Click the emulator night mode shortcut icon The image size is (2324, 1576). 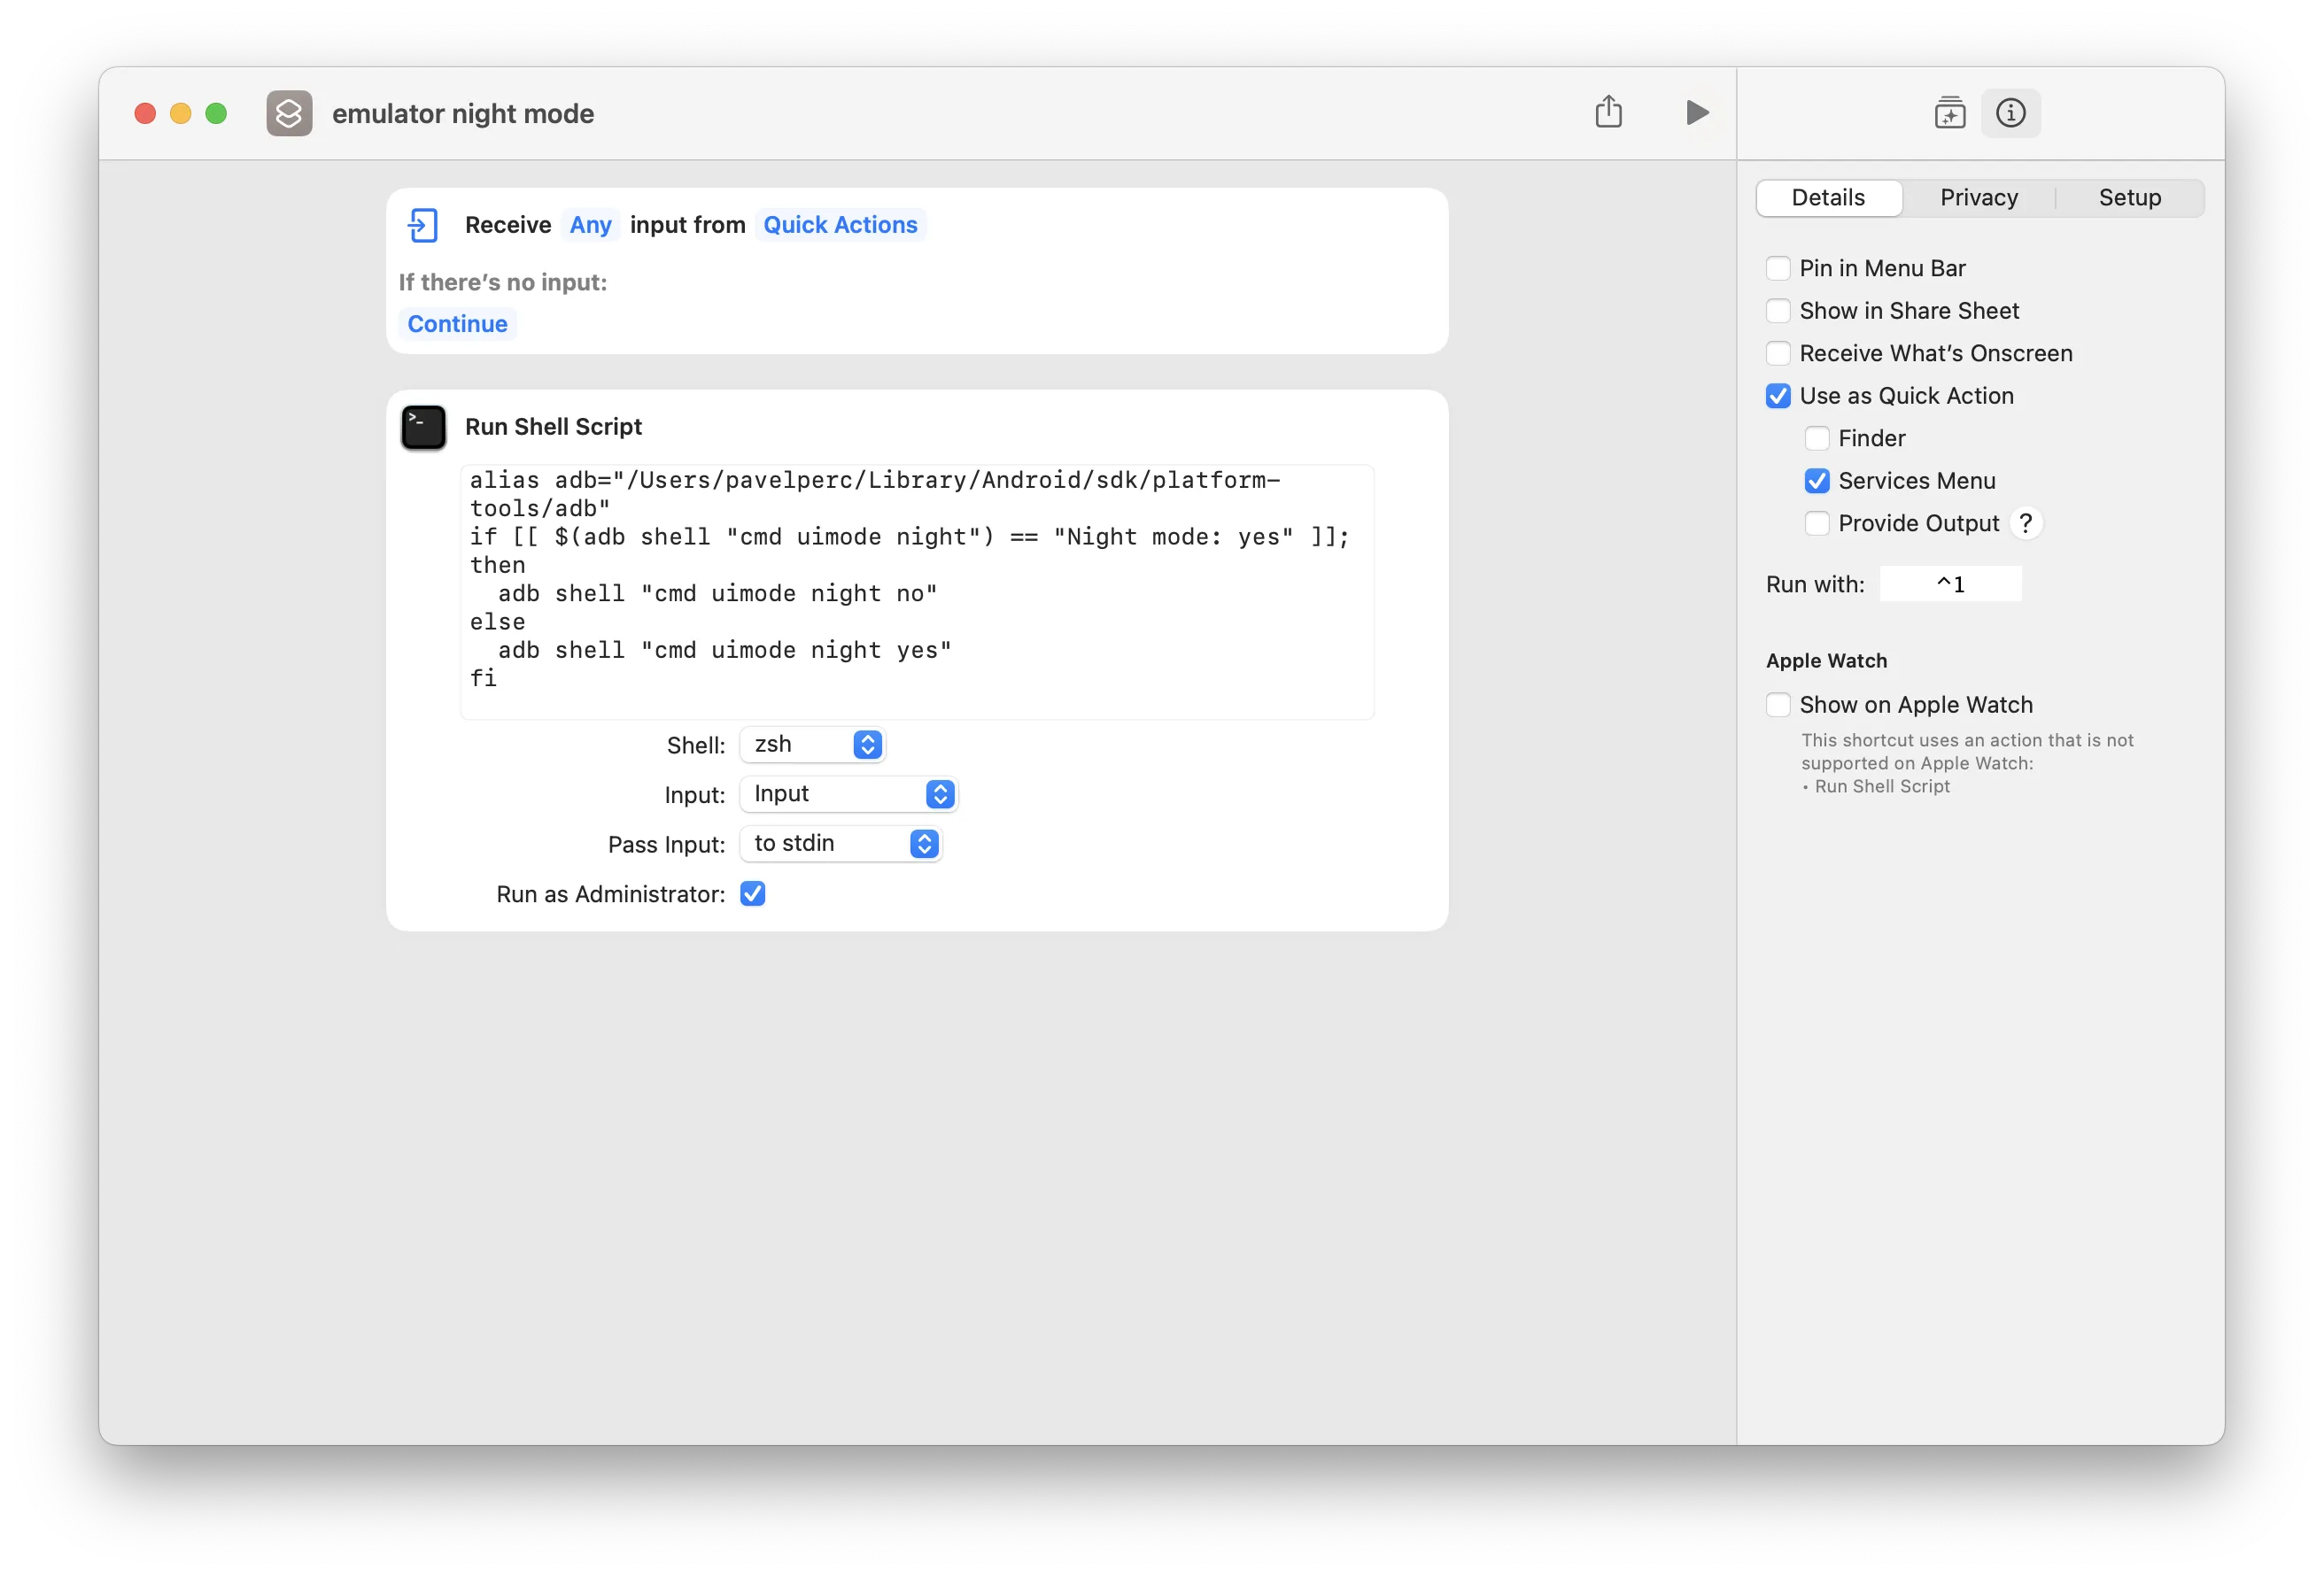pyautogui.click(x=289, y=113)
